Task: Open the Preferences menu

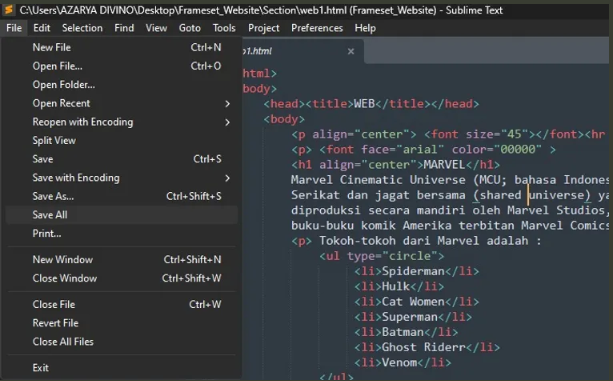Action: pos(317,28)
